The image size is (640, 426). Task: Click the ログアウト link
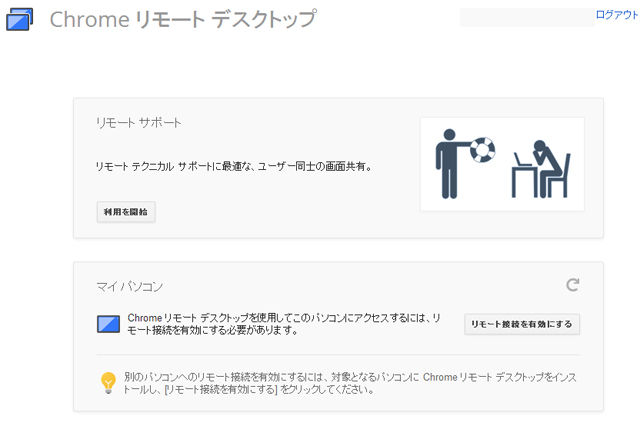point(617,15)
